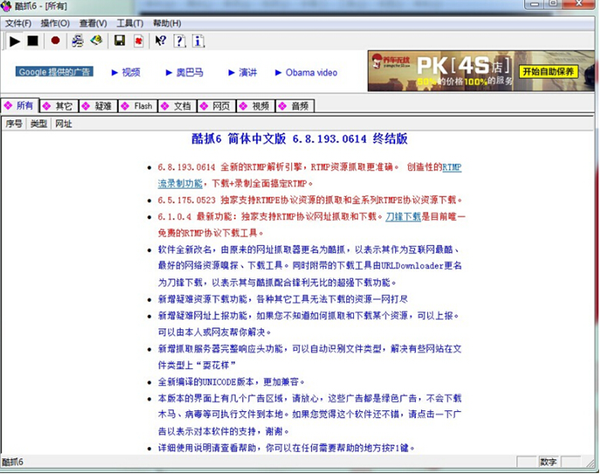The image size is (600, 474).
Task: Click the red record circle icon
Action: pyautogui.click(x=55, y=40)
